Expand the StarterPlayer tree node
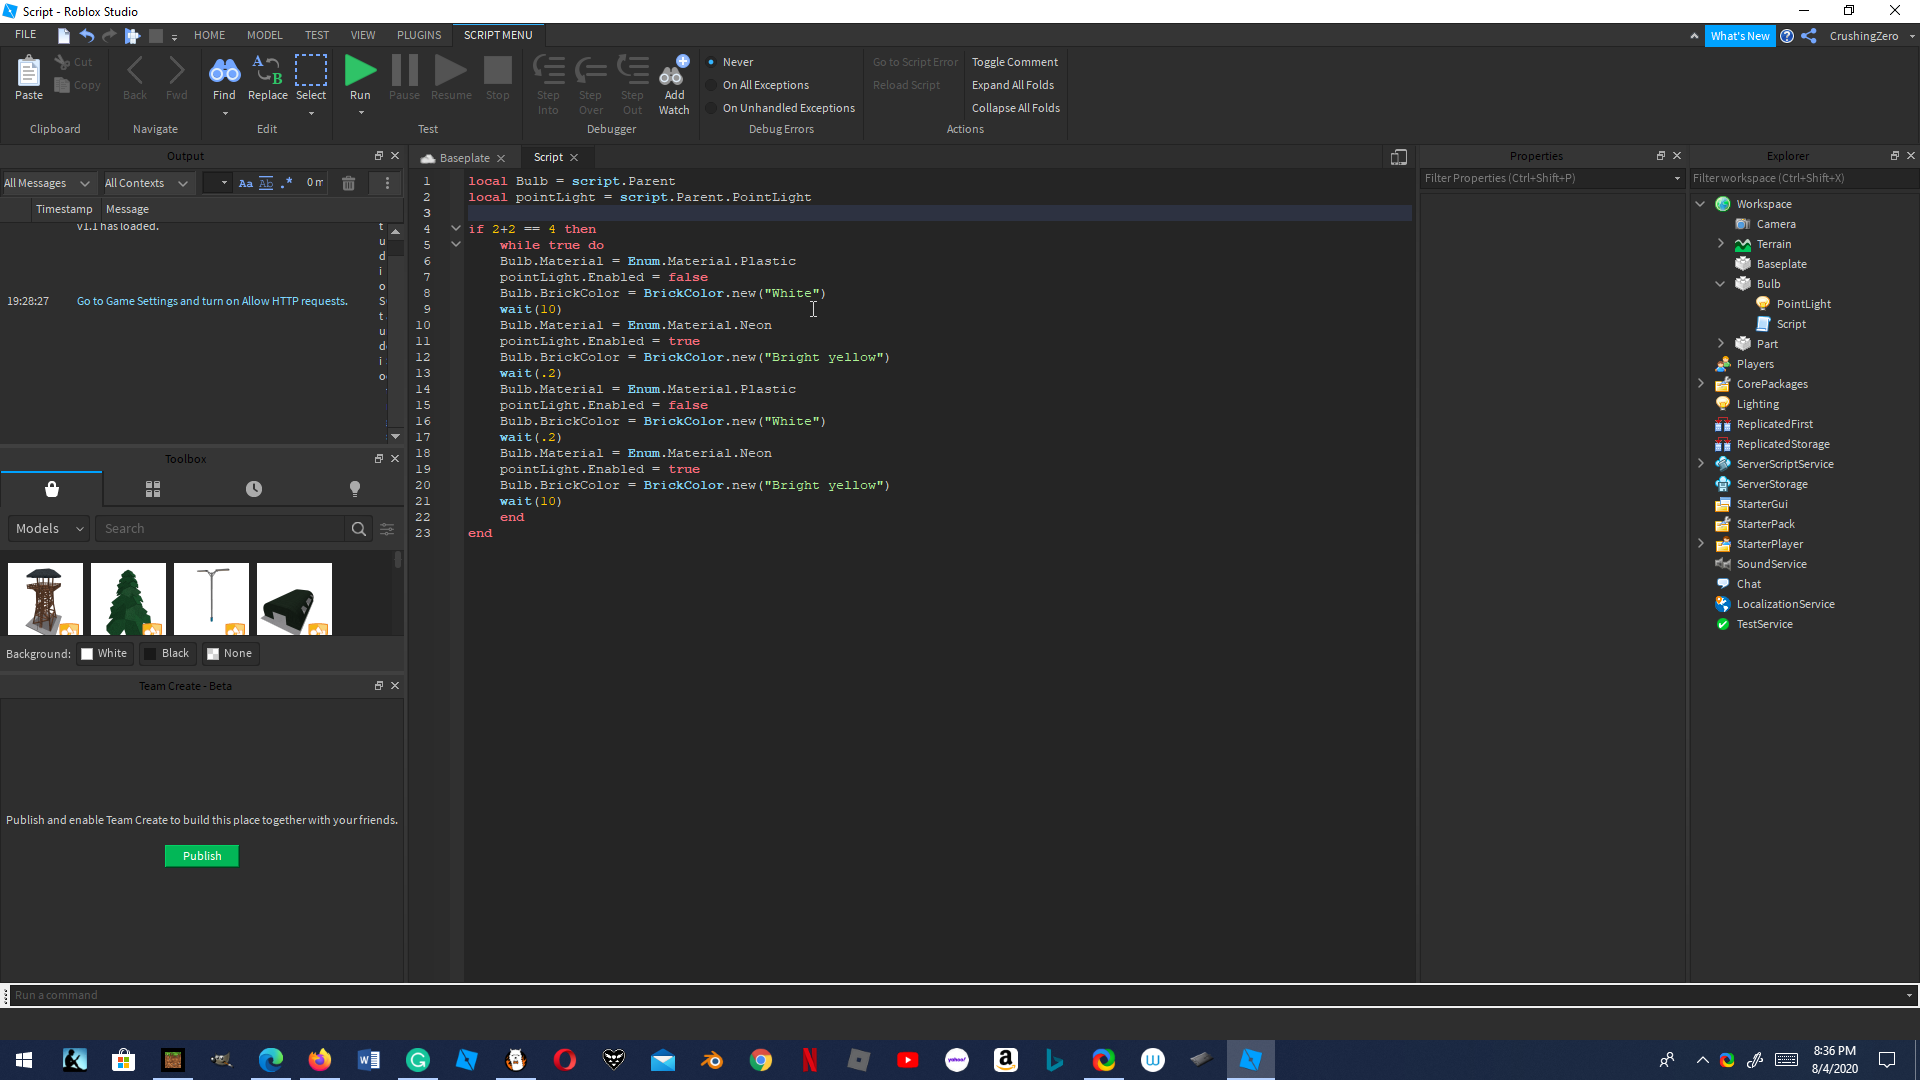1920x1080 pixels. pyautogui.click(x=1701, y=544)
